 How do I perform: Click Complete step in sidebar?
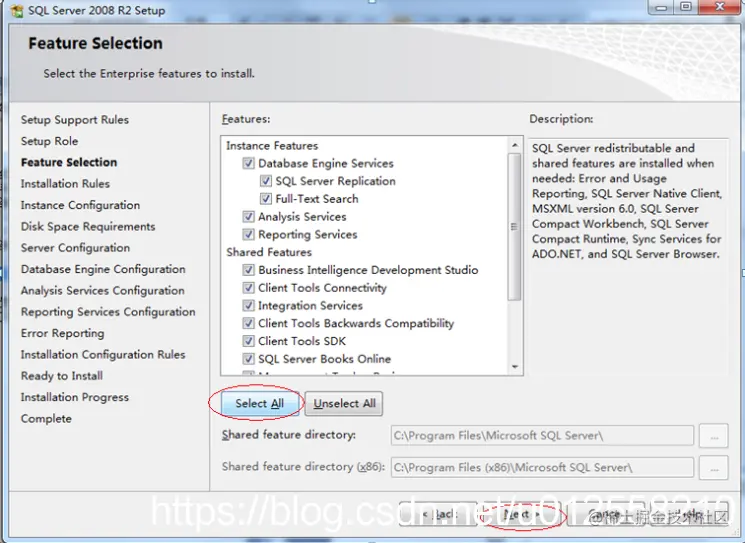(46, 419)
